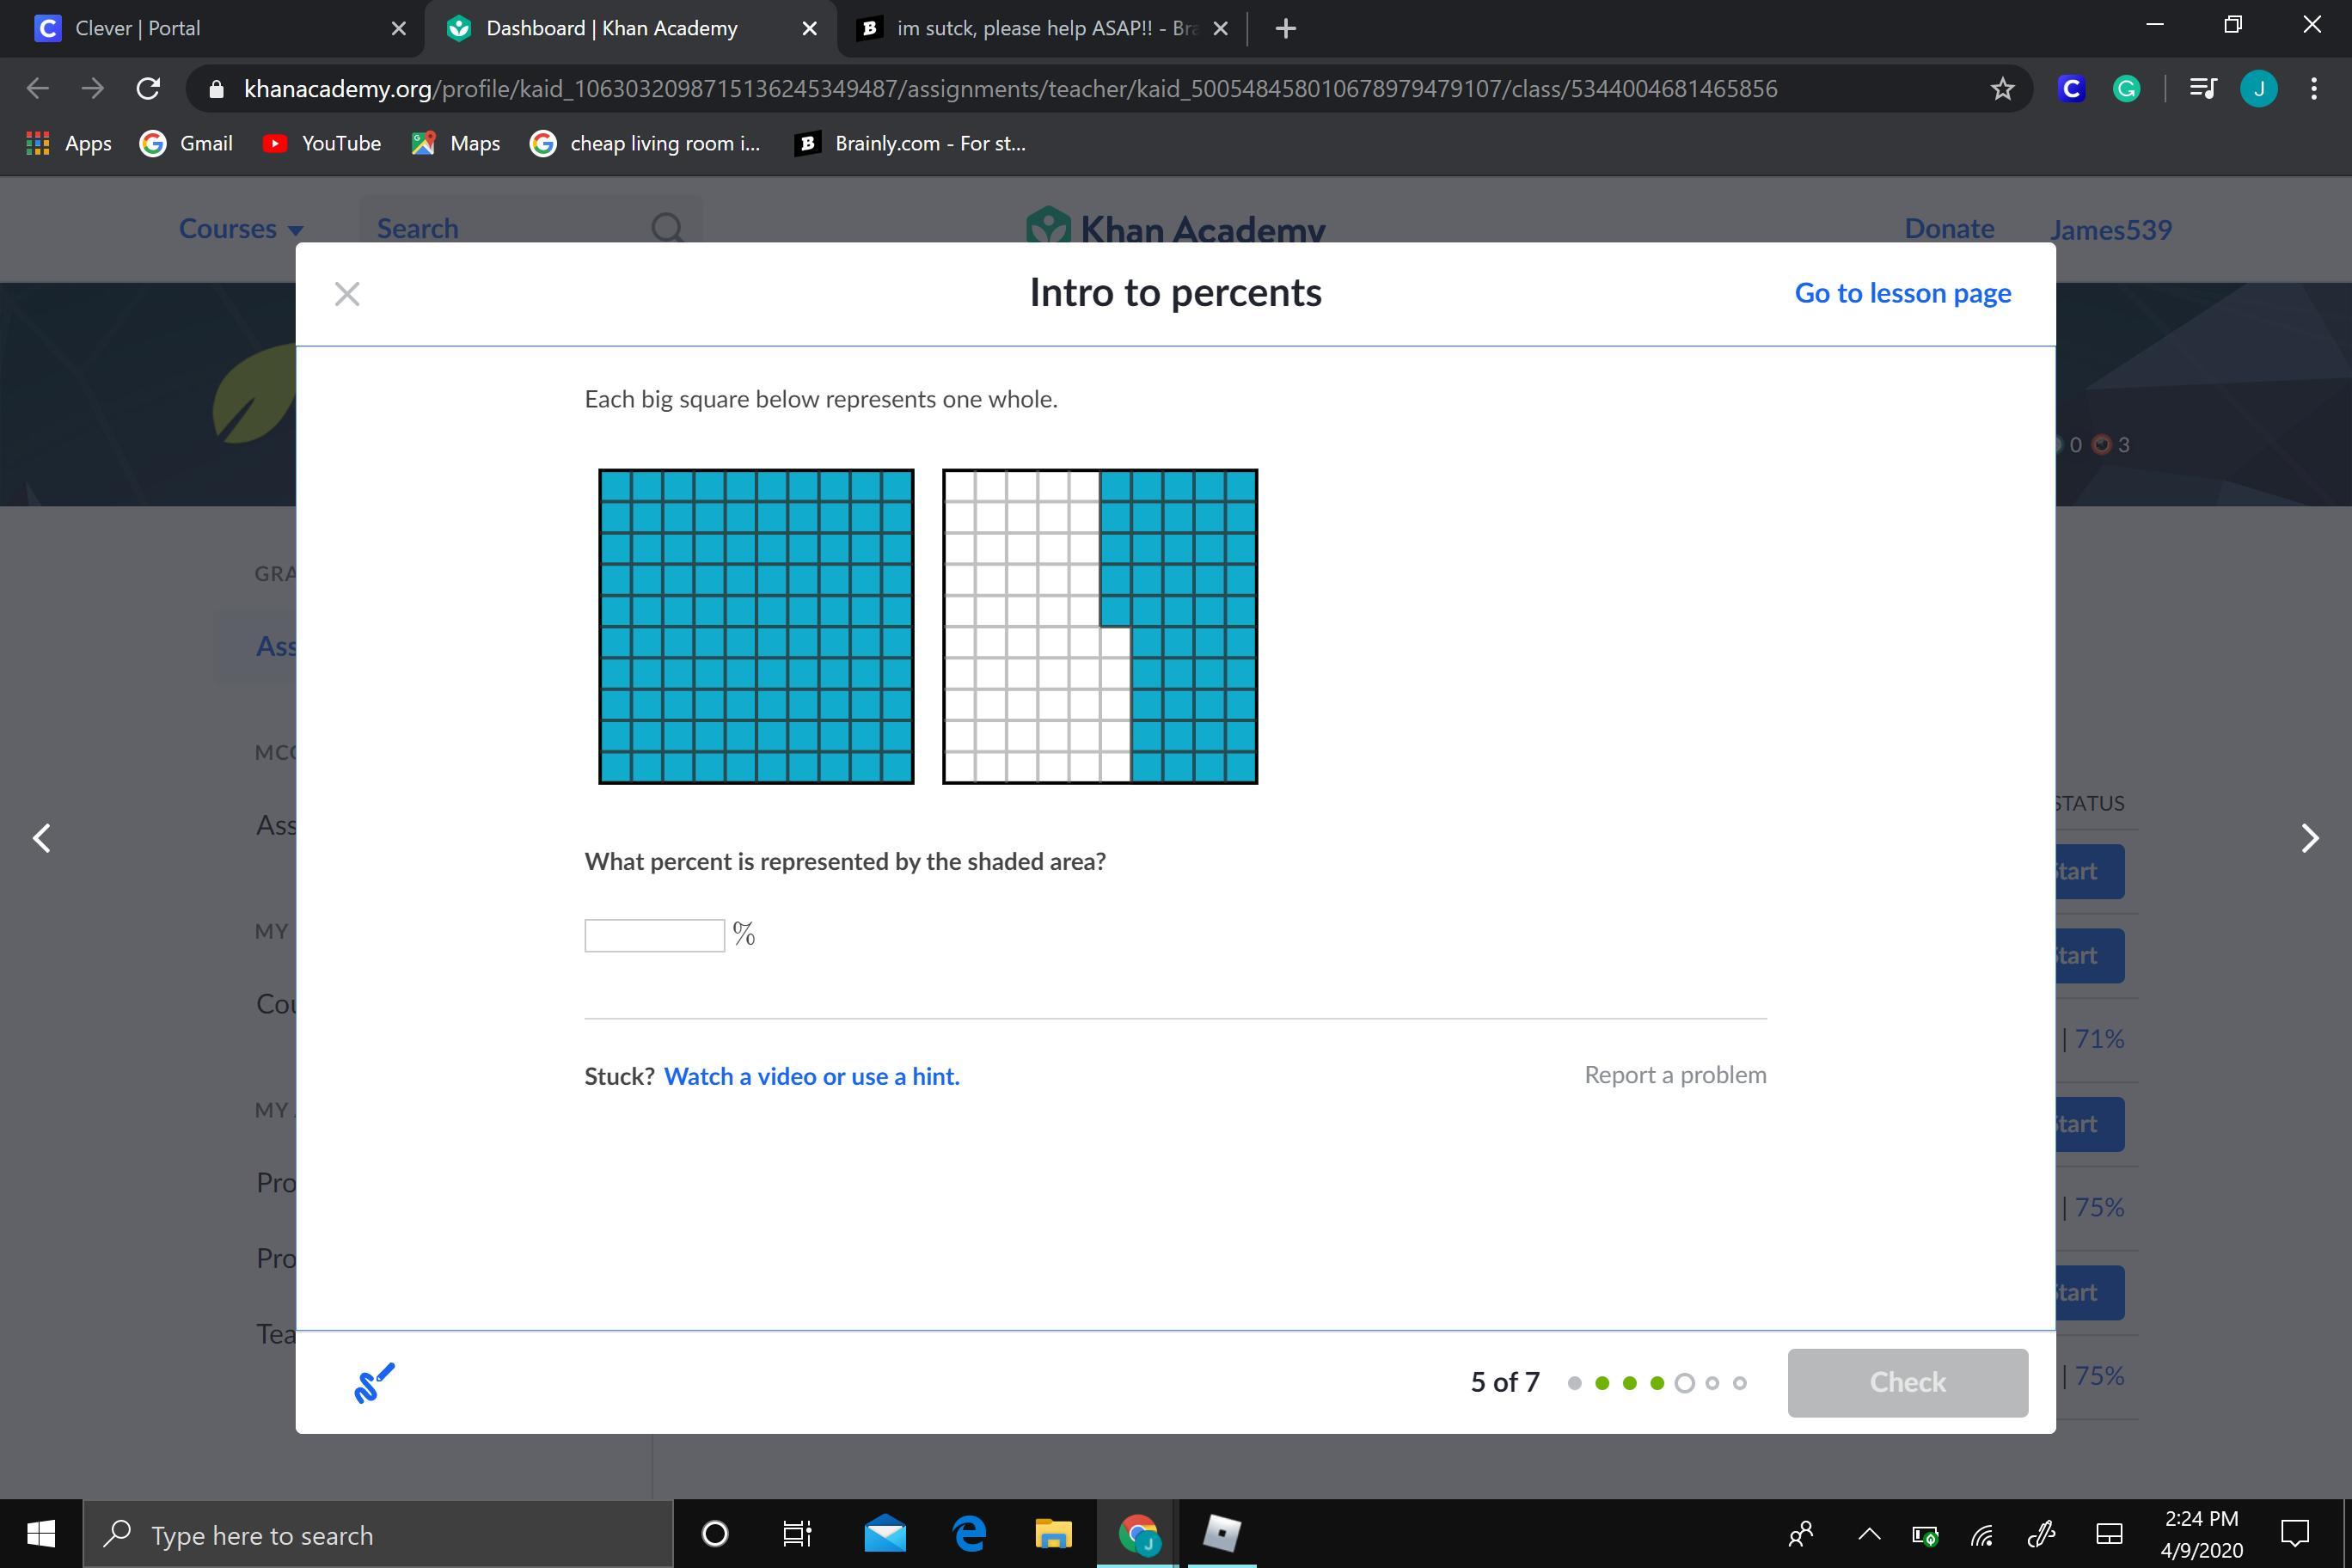Reload the page
The height and width of the screenshot is (1568, 2352).
click(148, 89)
